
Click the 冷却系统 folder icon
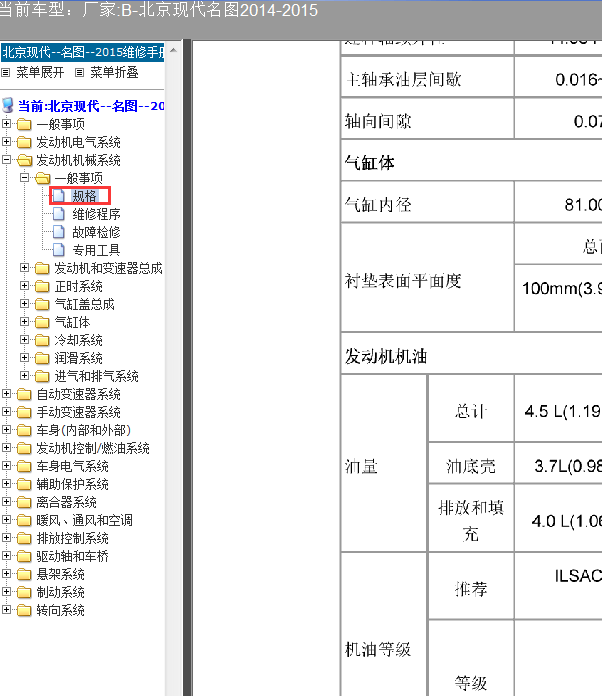pos(42,340)
